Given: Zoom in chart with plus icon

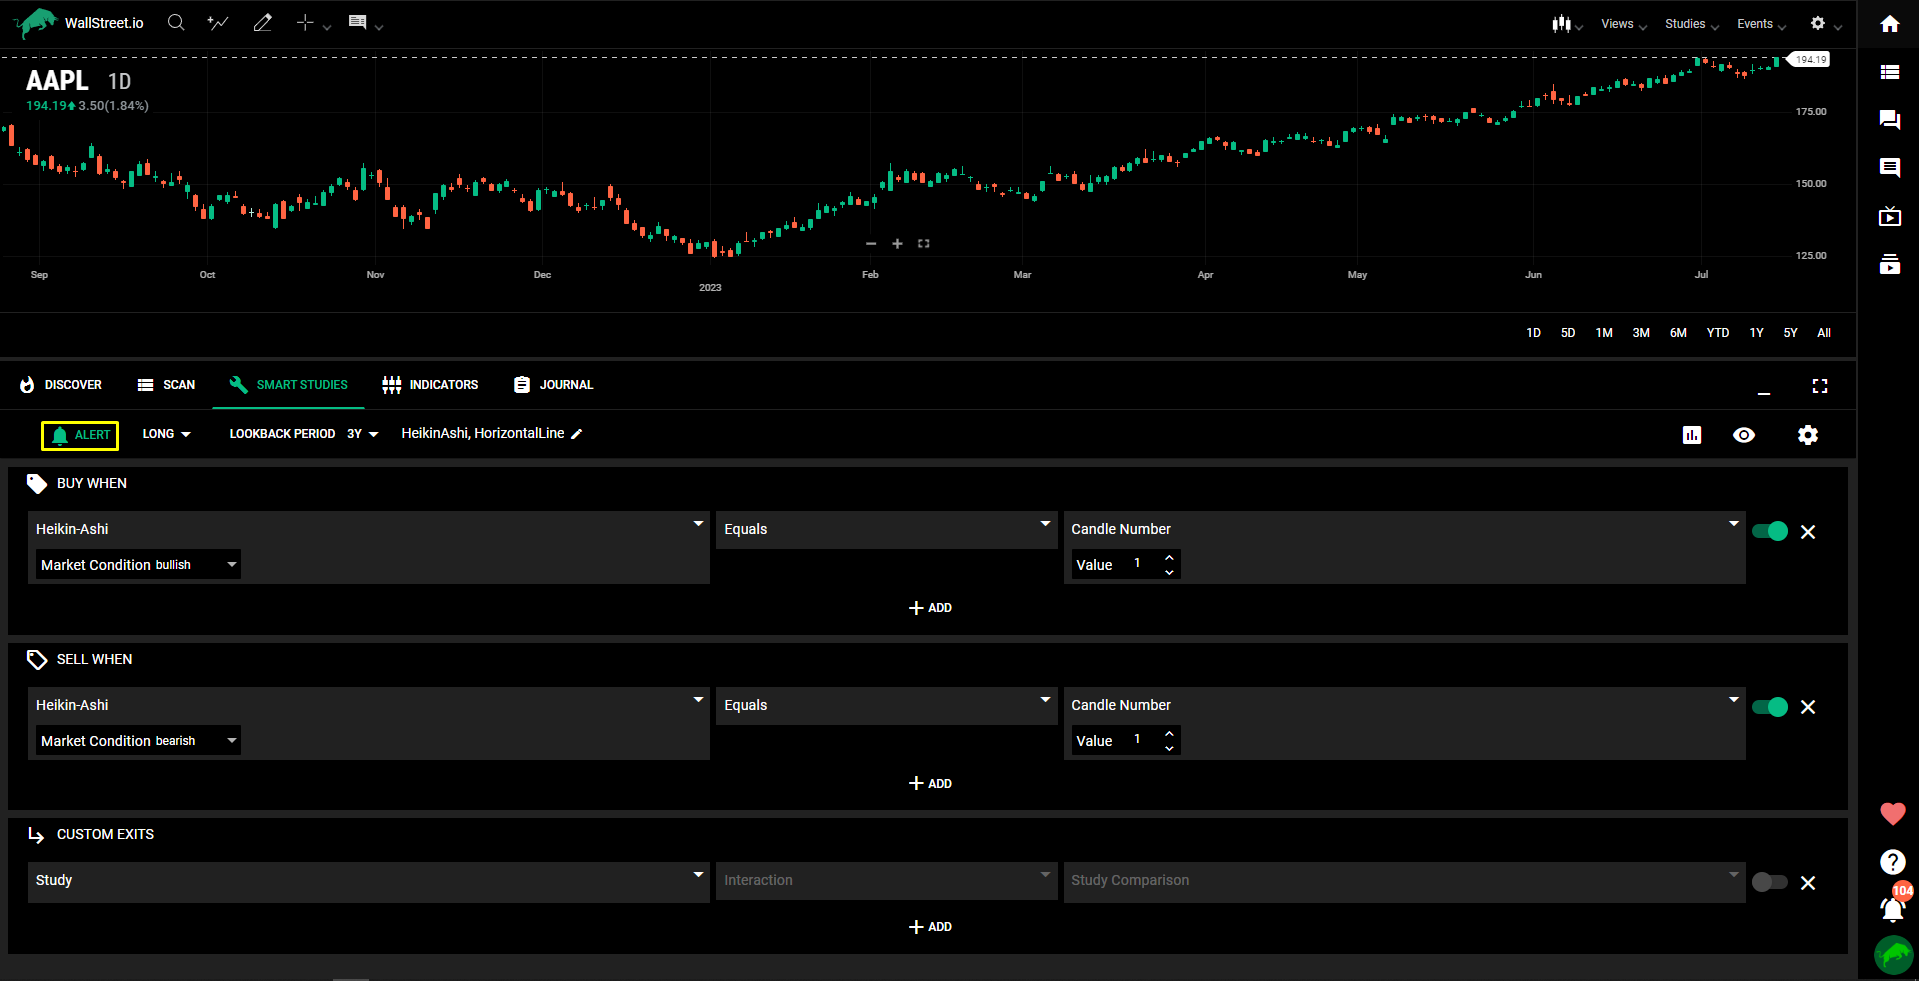Looking at the screenshot, I should tap(898, 244).
